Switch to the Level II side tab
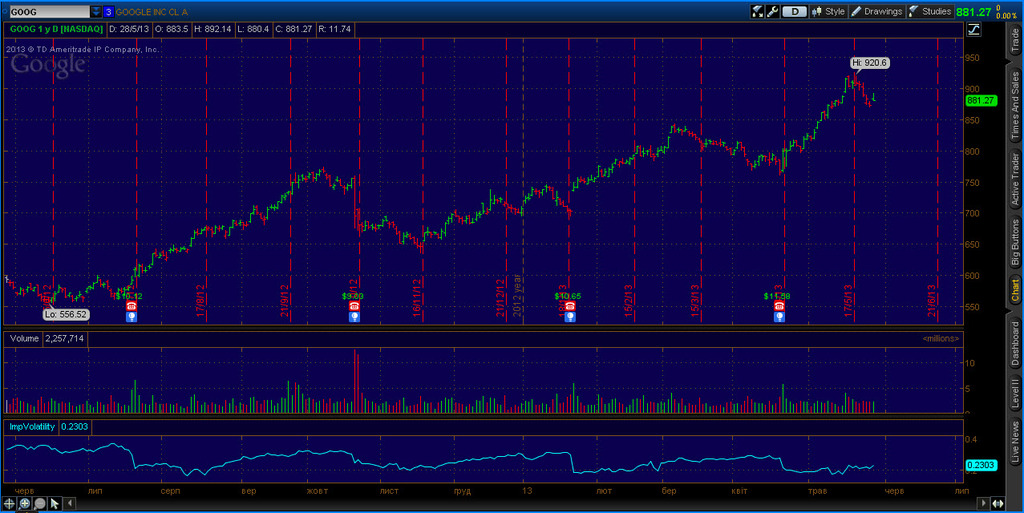This screenshot has width=1024, height=513. tap(1016, 394)
